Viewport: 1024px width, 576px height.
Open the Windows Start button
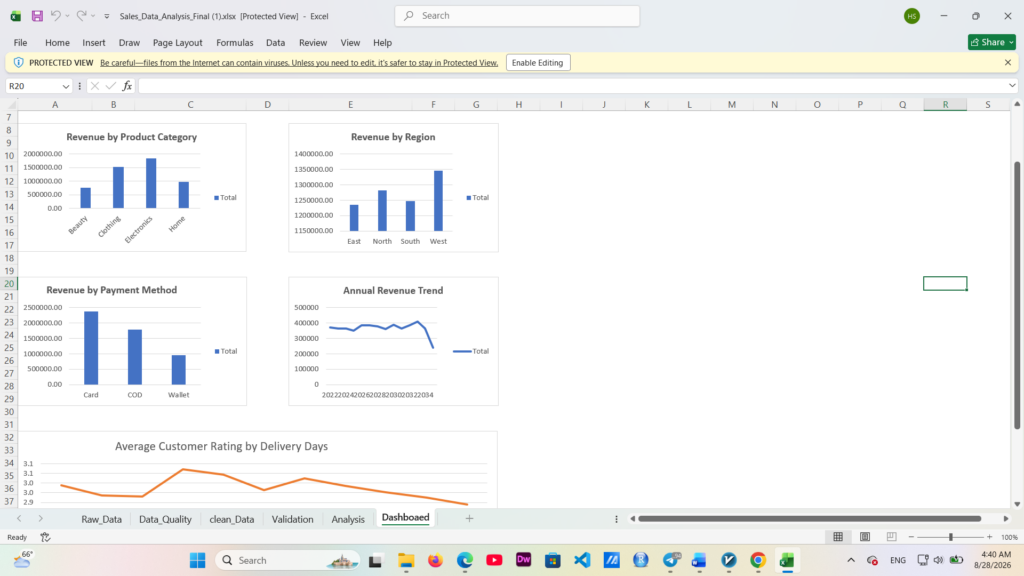pyautogui.click(x=197, y=560)
